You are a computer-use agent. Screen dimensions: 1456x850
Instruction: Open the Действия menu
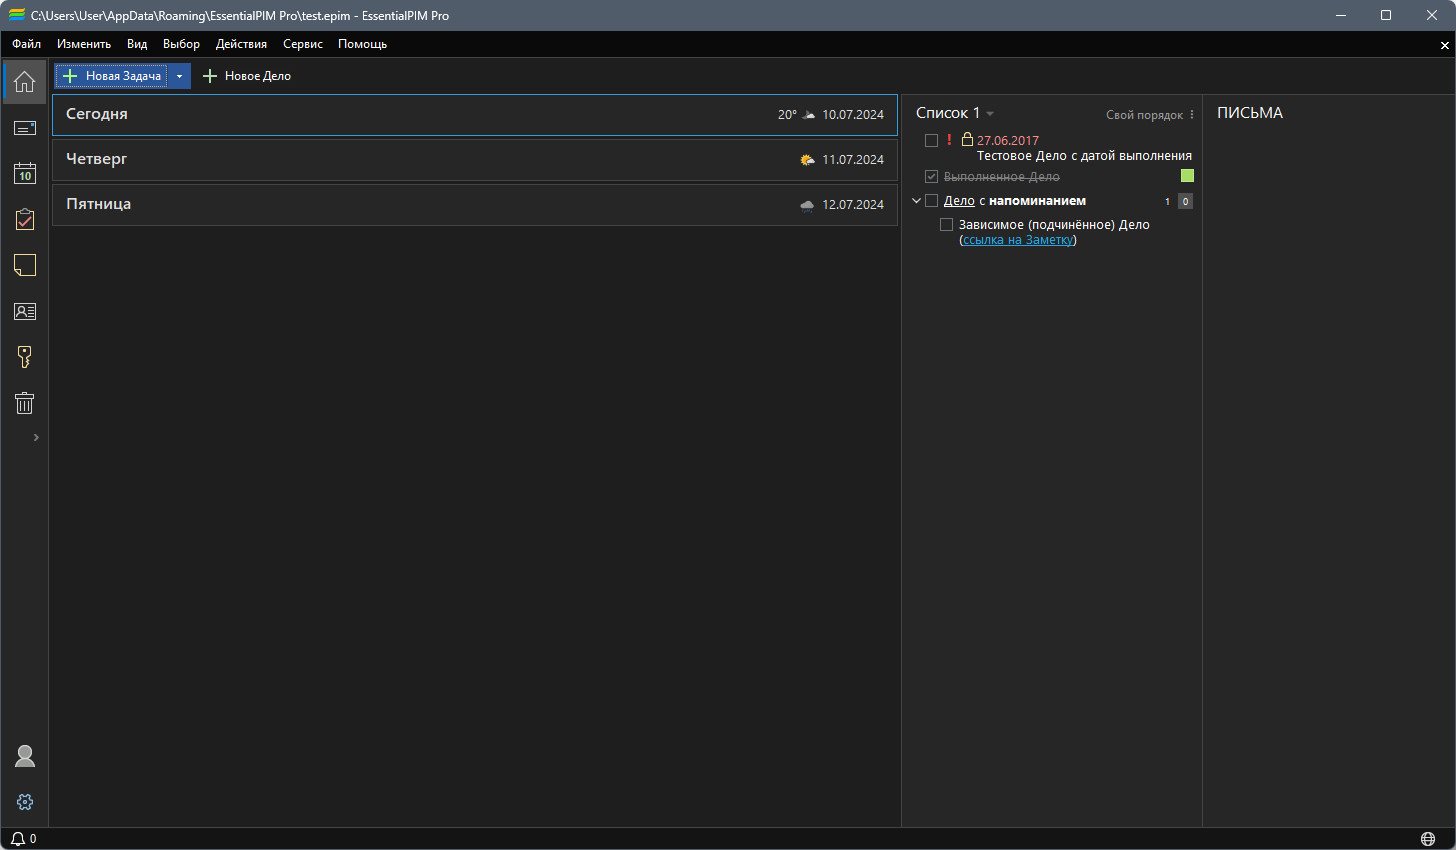pos(241,44)
